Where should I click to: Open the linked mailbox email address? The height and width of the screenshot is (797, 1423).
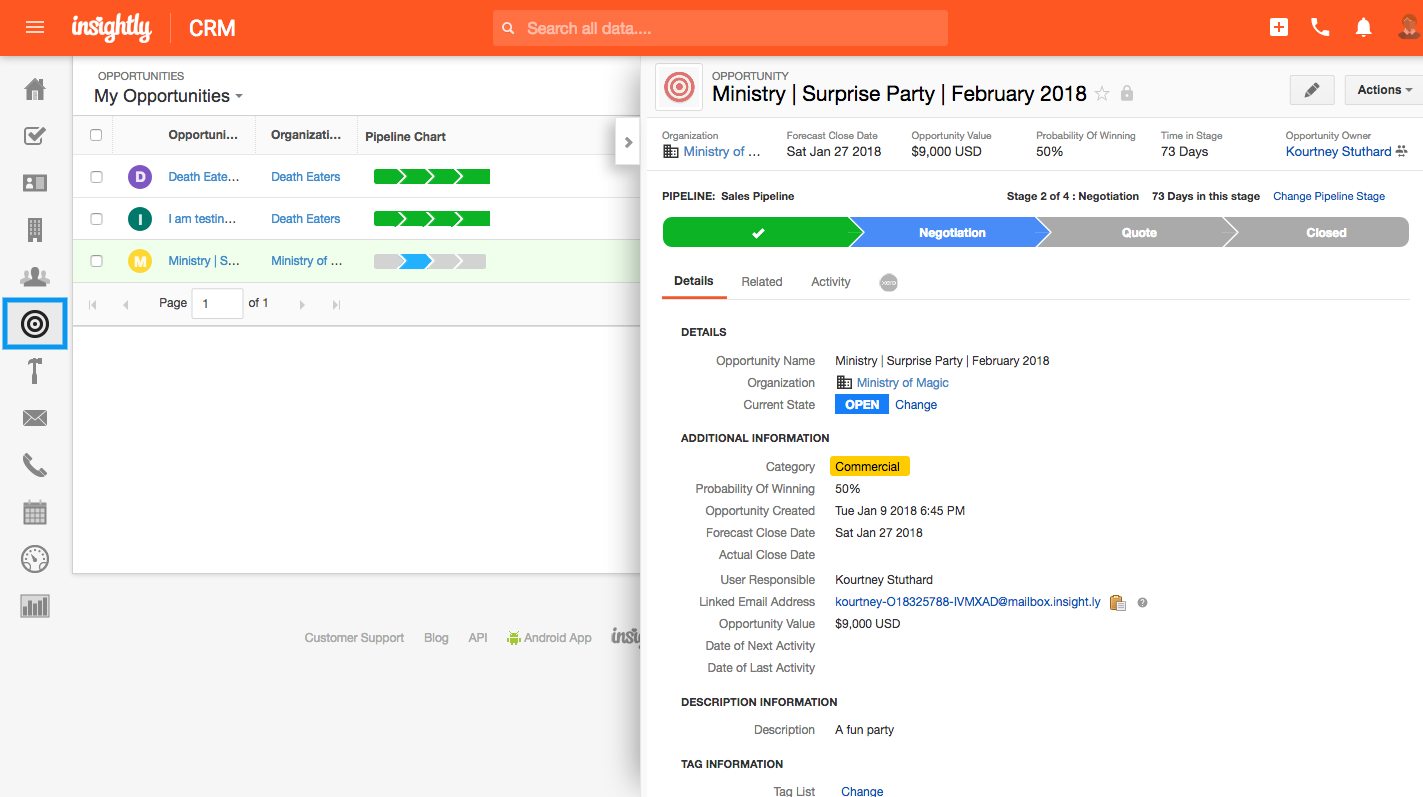coord(968,602)
